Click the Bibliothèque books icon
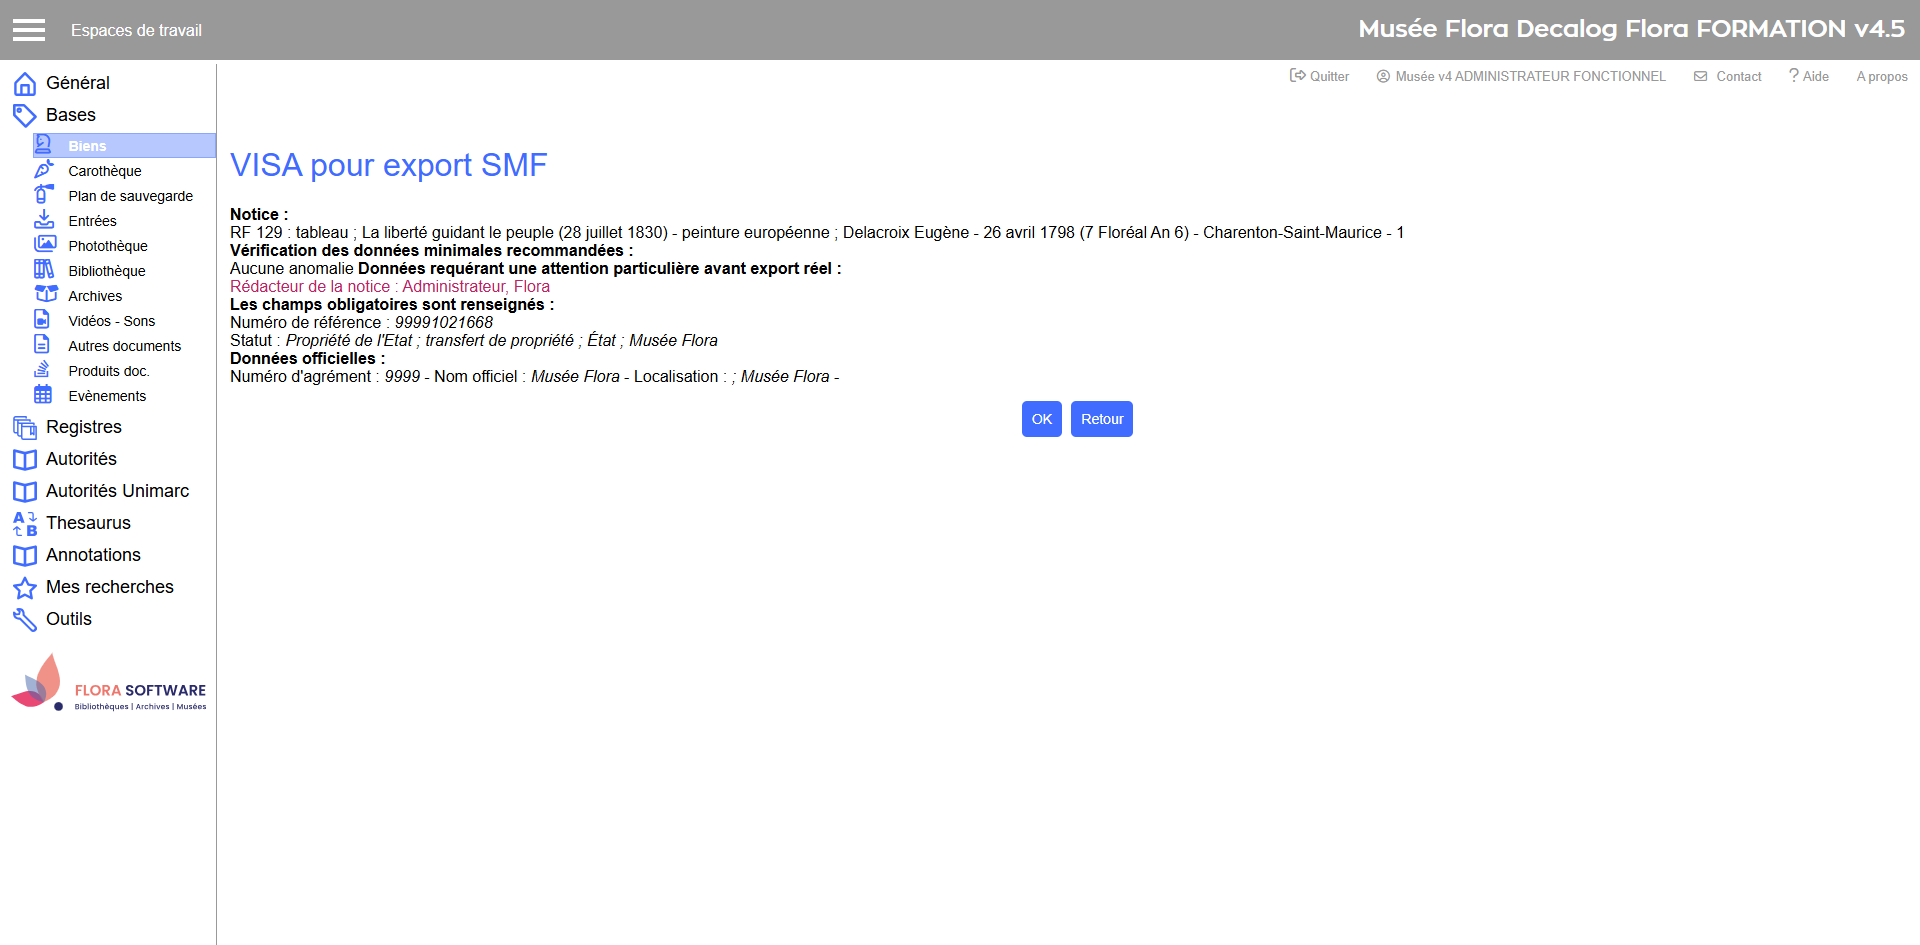This screenshot has width=1920, height=945. coord(44,270)
